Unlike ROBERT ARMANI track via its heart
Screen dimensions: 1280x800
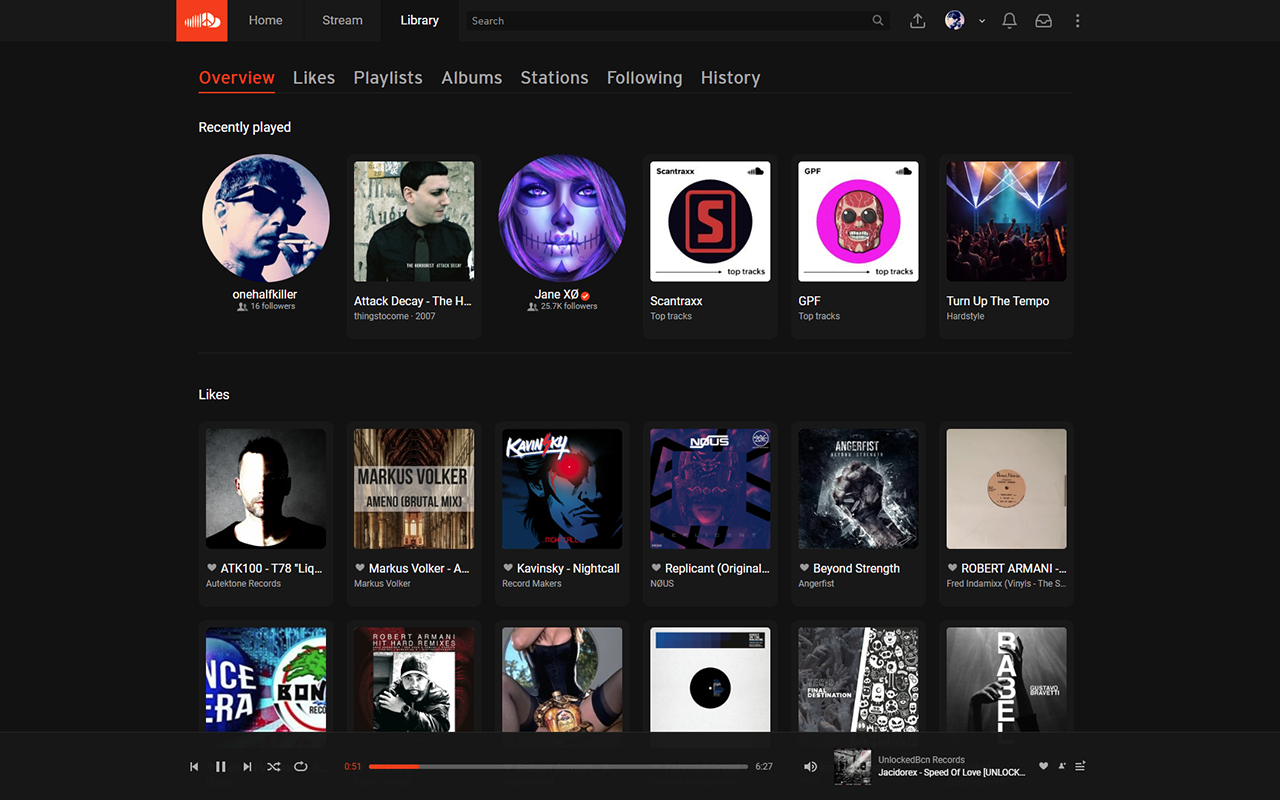952,568
